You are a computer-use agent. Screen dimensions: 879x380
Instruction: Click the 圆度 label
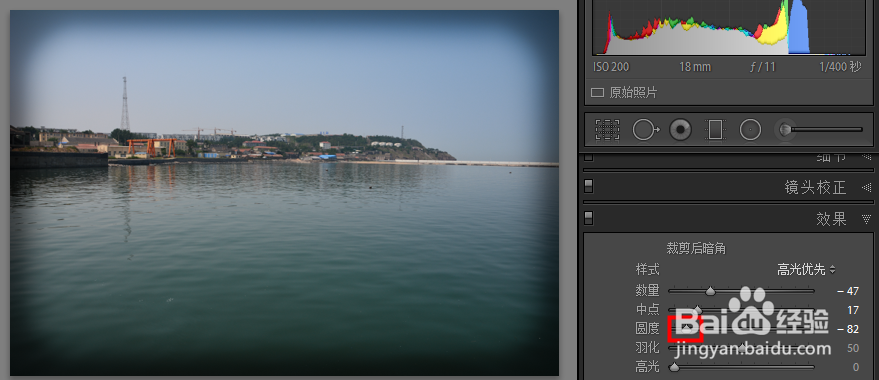pos(647,329)
